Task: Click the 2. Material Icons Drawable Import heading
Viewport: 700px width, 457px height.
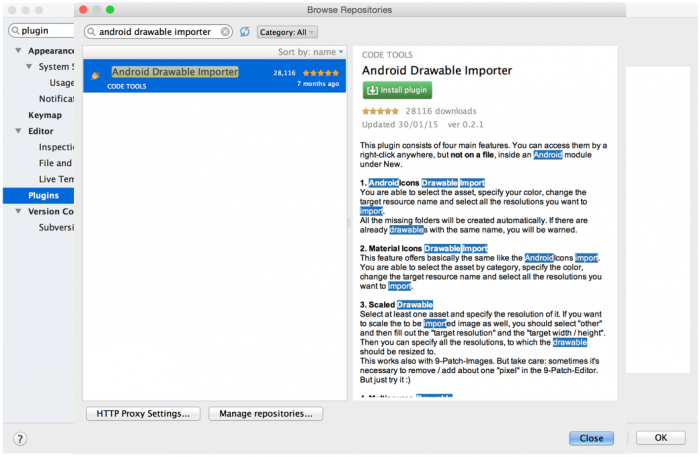Action: (424, 249)
